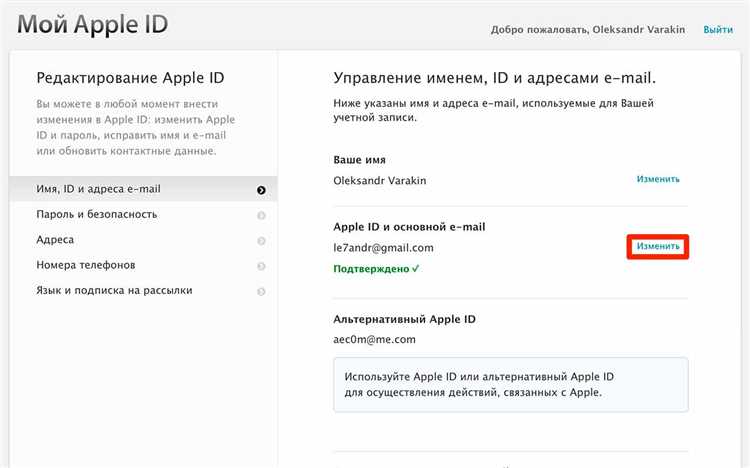Click the Альтернативный Apple ID label

click(x=404, y=319)
